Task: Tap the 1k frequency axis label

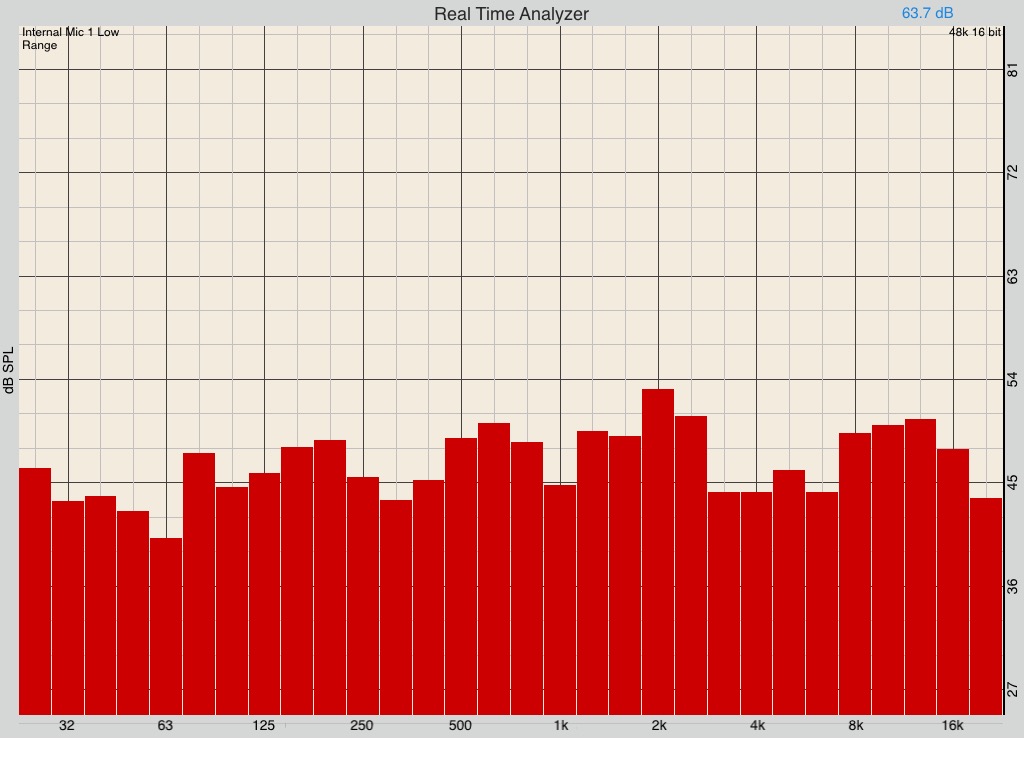Action: click(559, 726)
